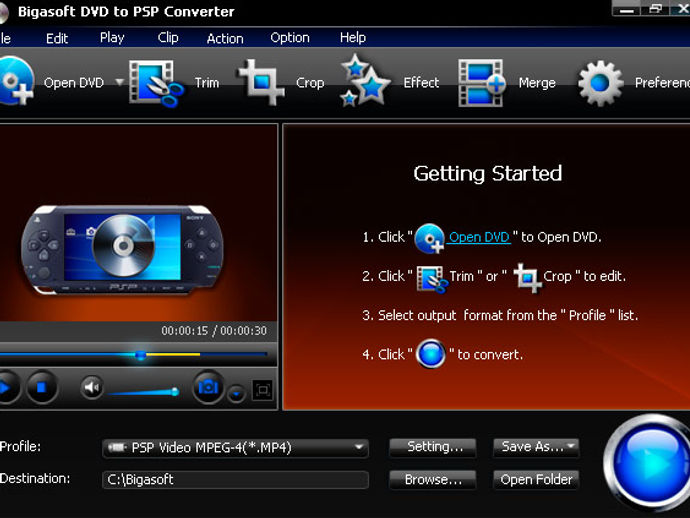Click the Merge toolbar label
Viewport: 690px width, 518px height.
pos(537,83)
